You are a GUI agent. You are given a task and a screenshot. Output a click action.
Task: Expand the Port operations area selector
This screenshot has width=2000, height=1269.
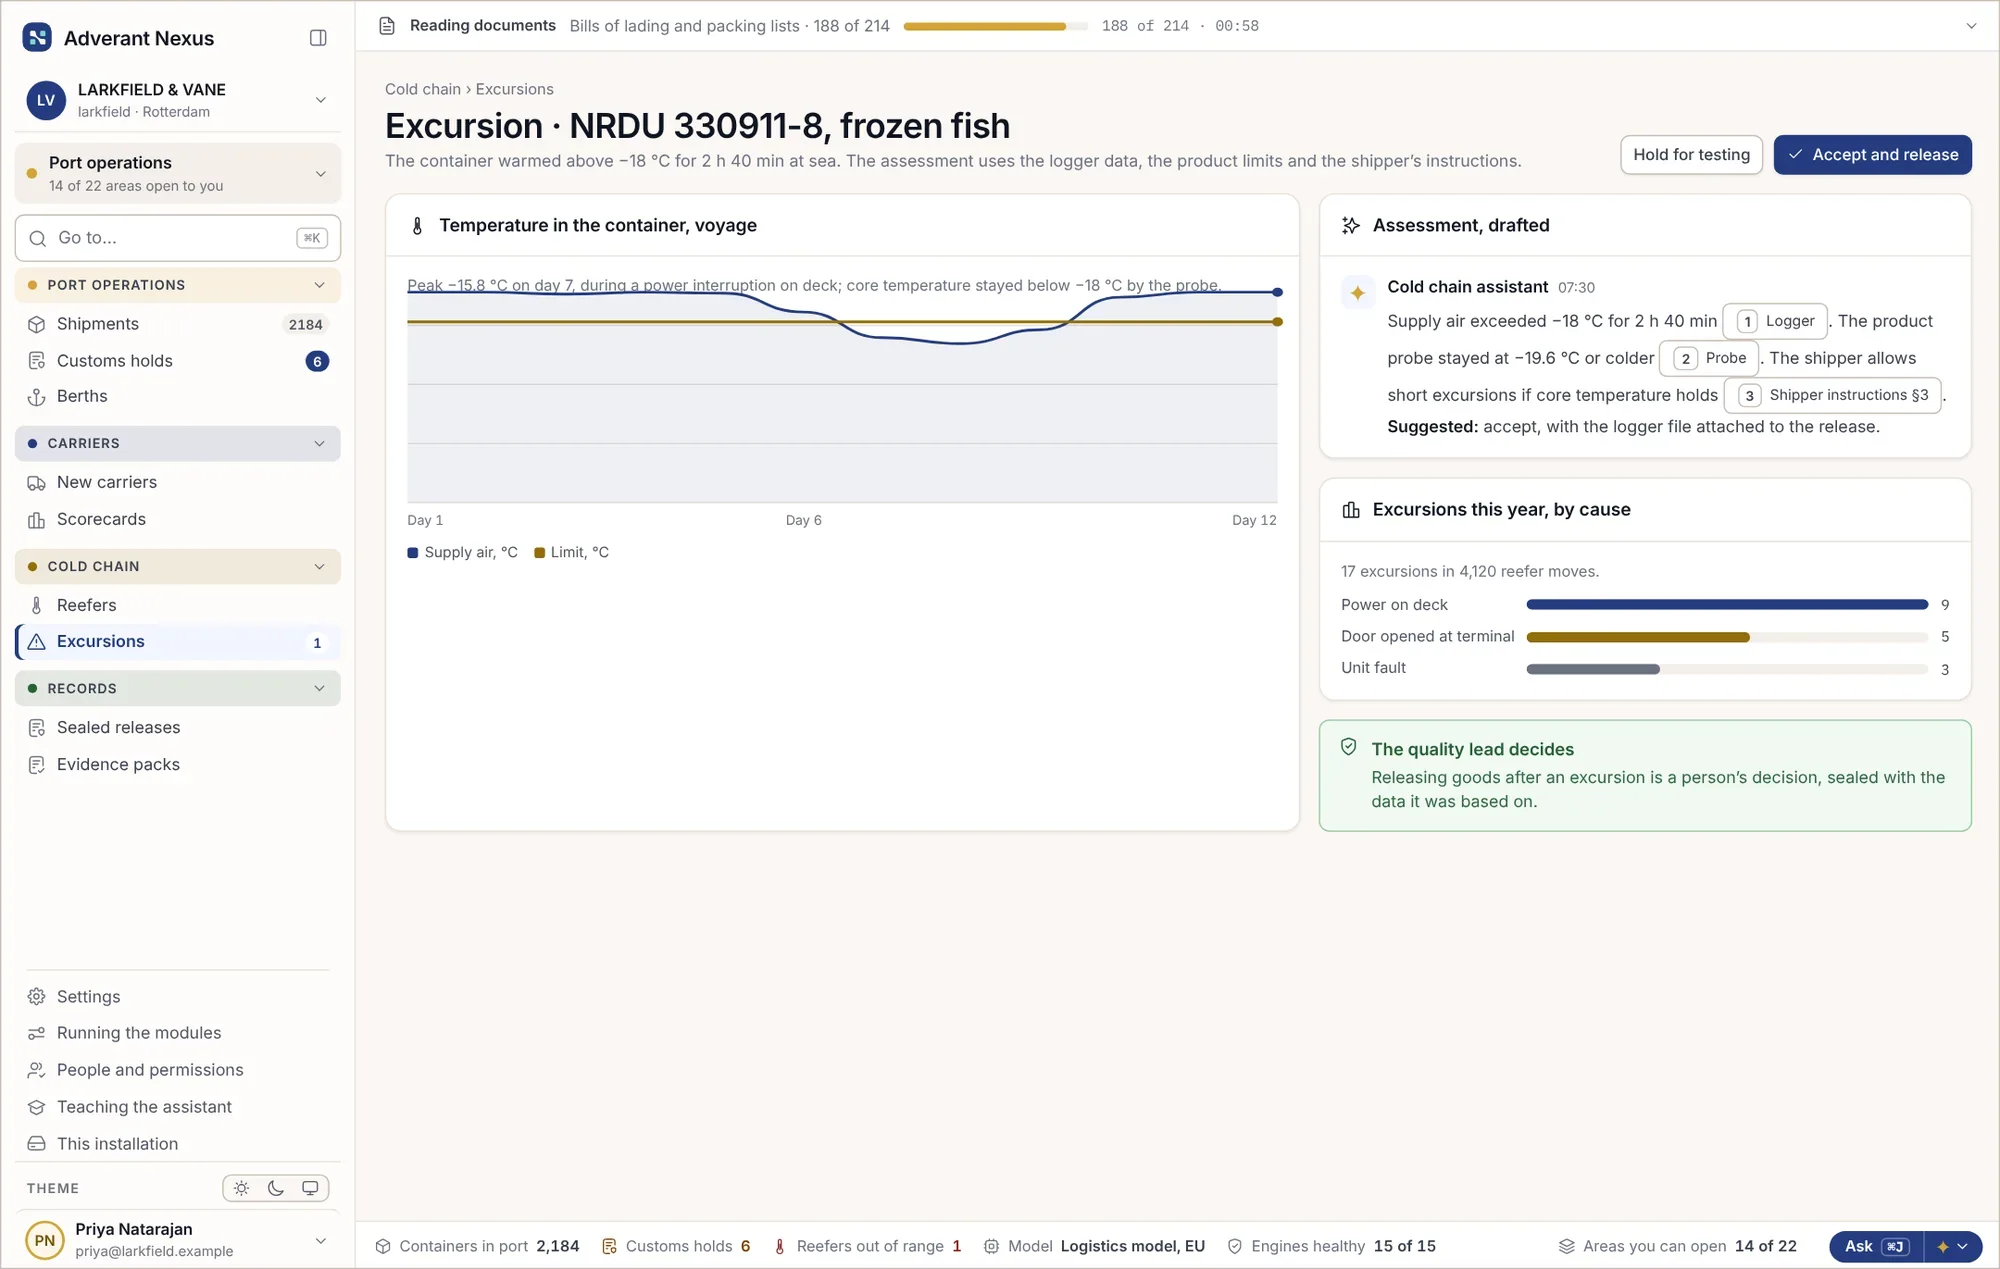(x=178, y=174)
